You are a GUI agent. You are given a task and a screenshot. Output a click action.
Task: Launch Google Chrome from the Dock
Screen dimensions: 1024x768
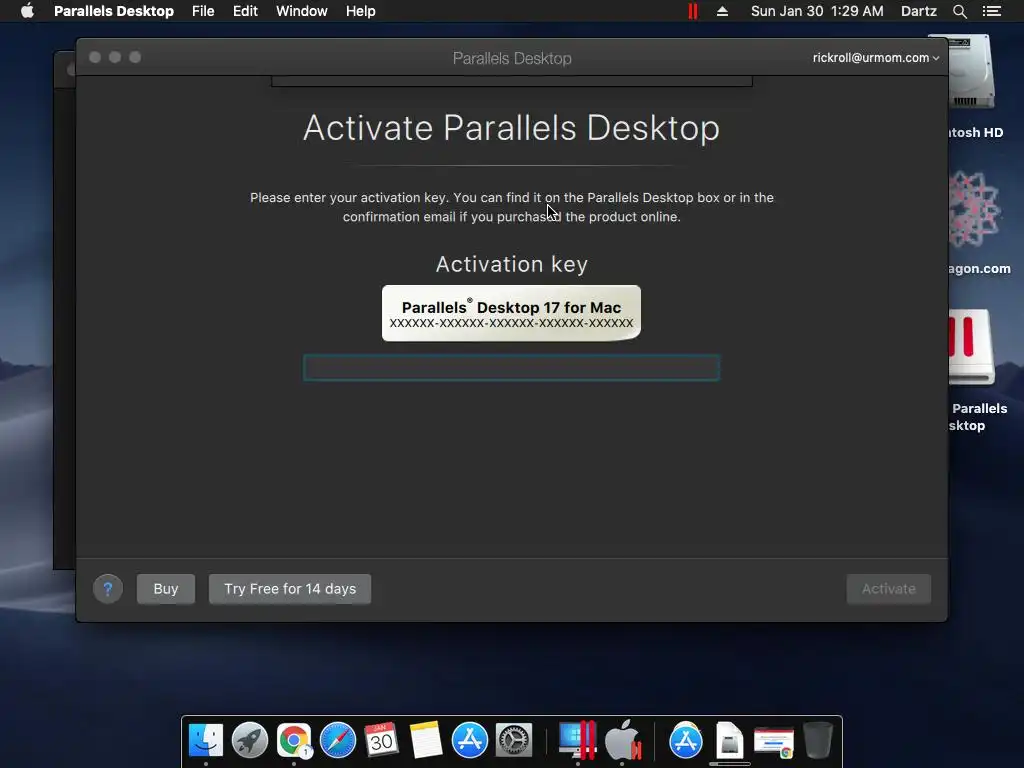(x=294, y=740)
